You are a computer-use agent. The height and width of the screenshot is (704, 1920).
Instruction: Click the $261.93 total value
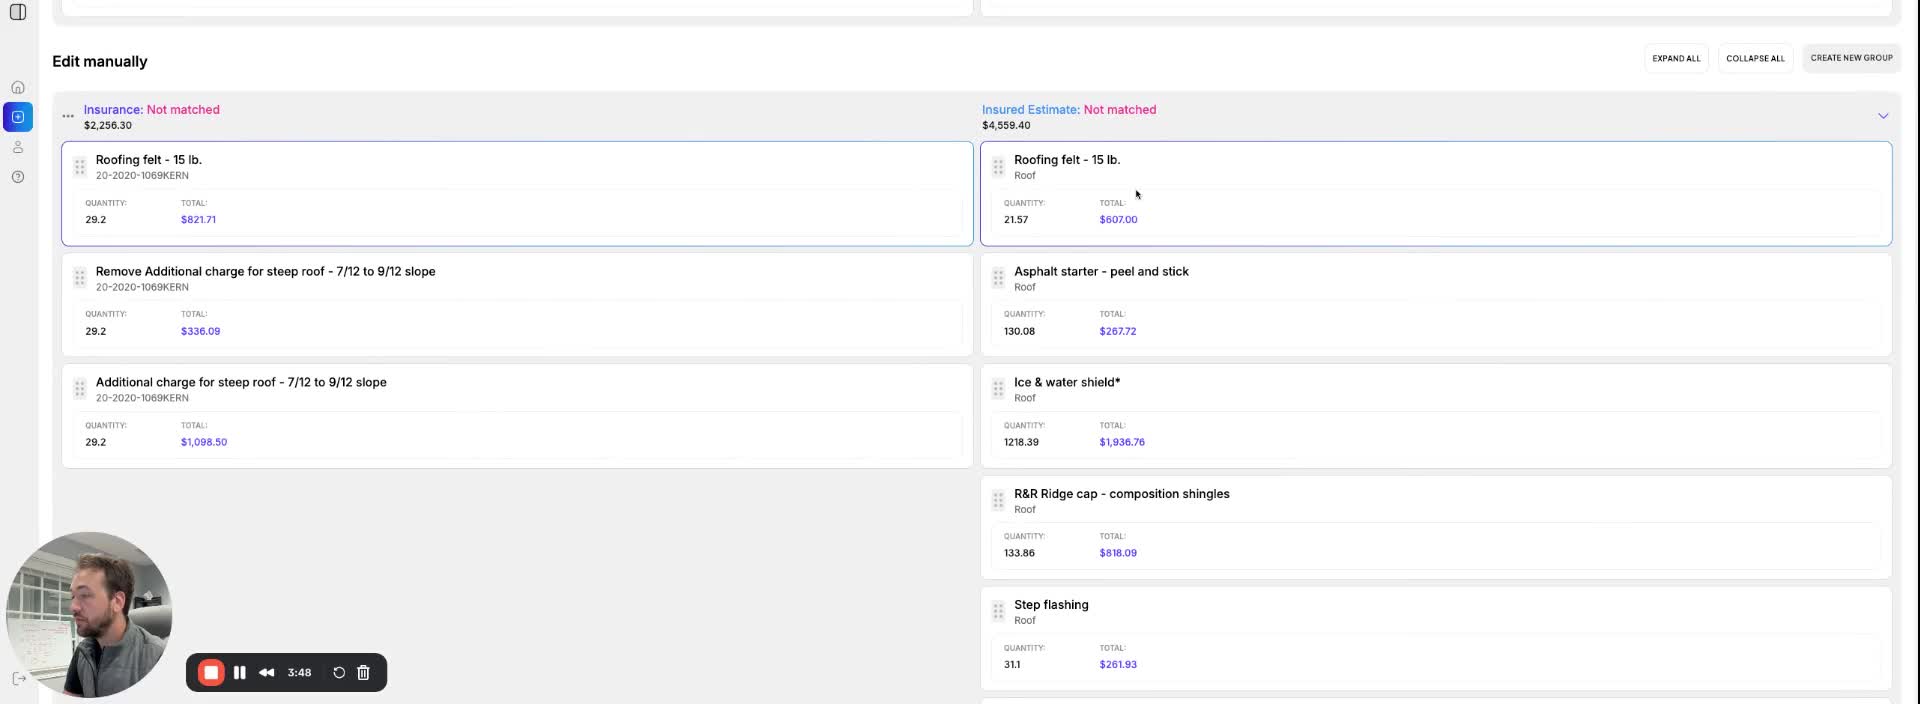click(x=1118, y=664)
